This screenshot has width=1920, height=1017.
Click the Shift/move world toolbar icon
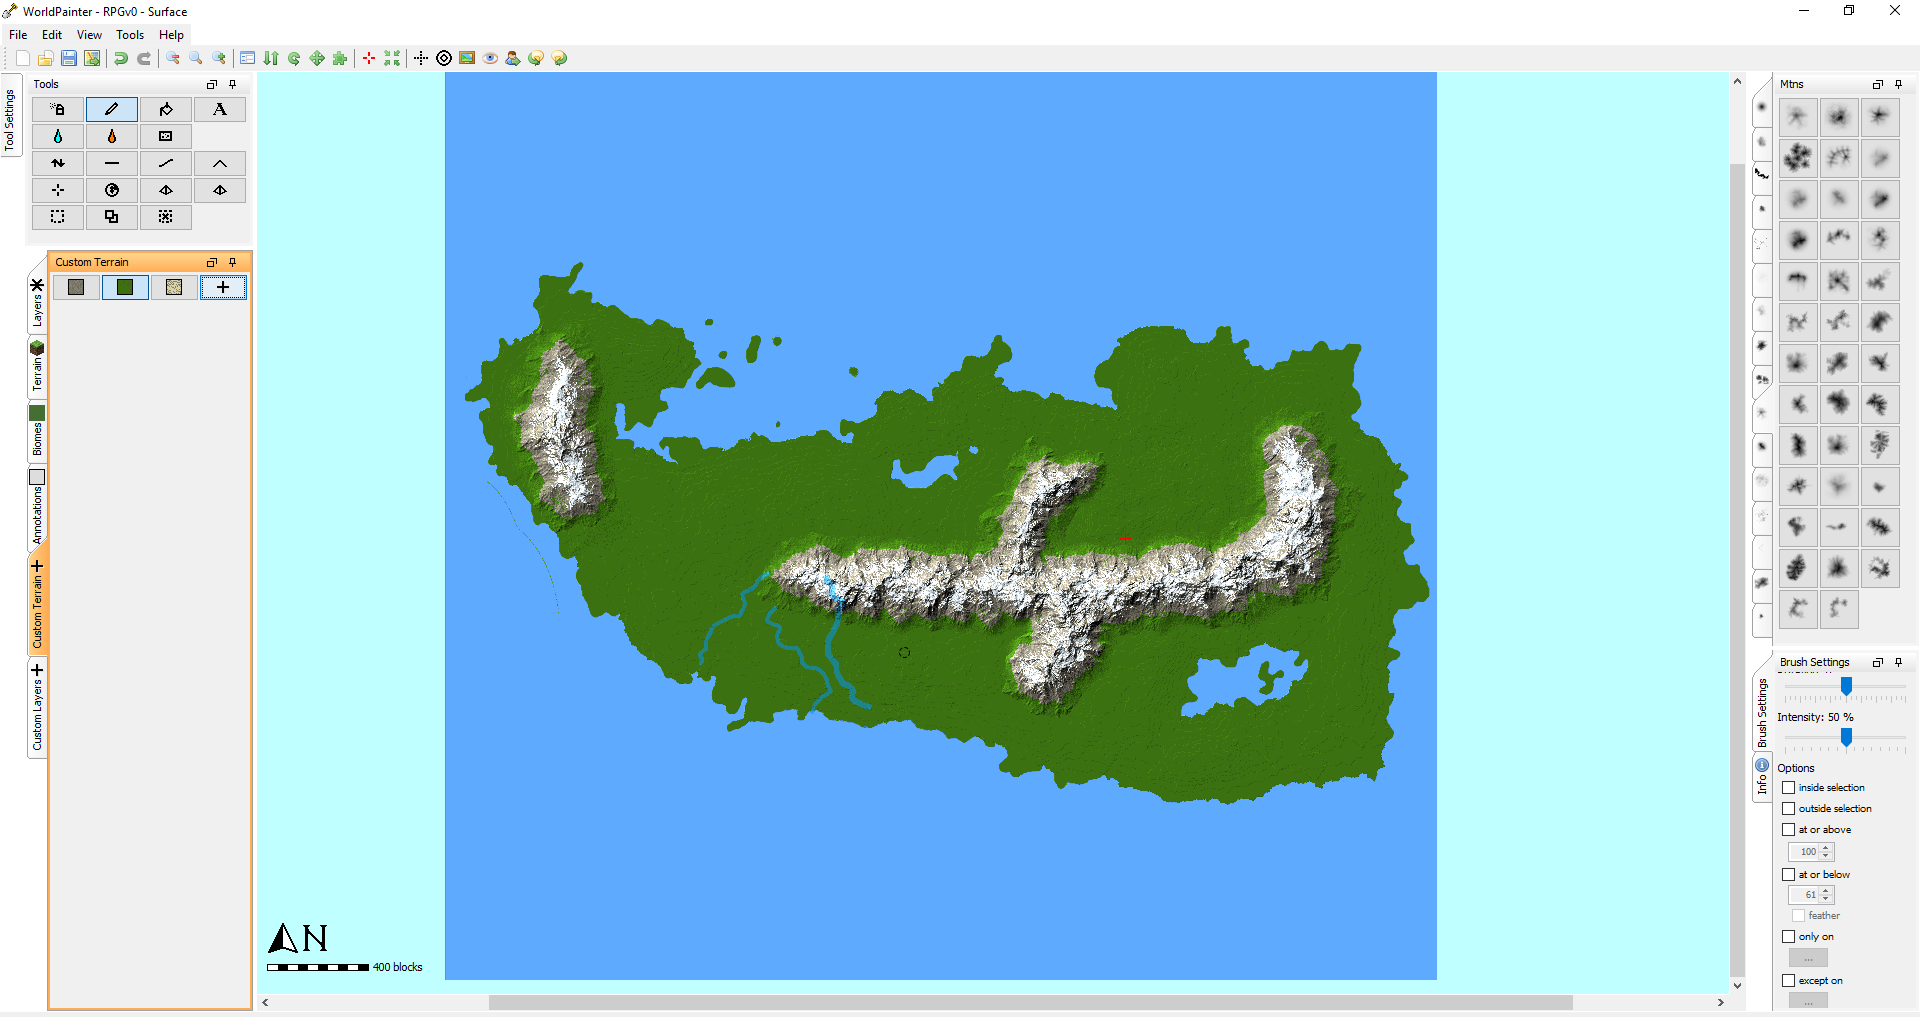click(x=317, y=58)
